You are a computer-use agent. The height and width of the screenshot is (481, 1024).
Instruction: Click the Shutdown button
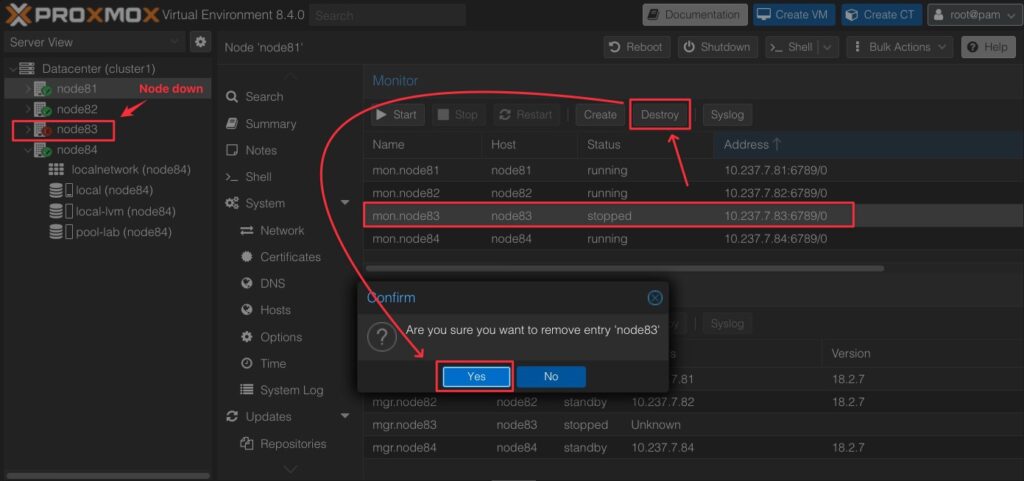(x=717, y=47)
